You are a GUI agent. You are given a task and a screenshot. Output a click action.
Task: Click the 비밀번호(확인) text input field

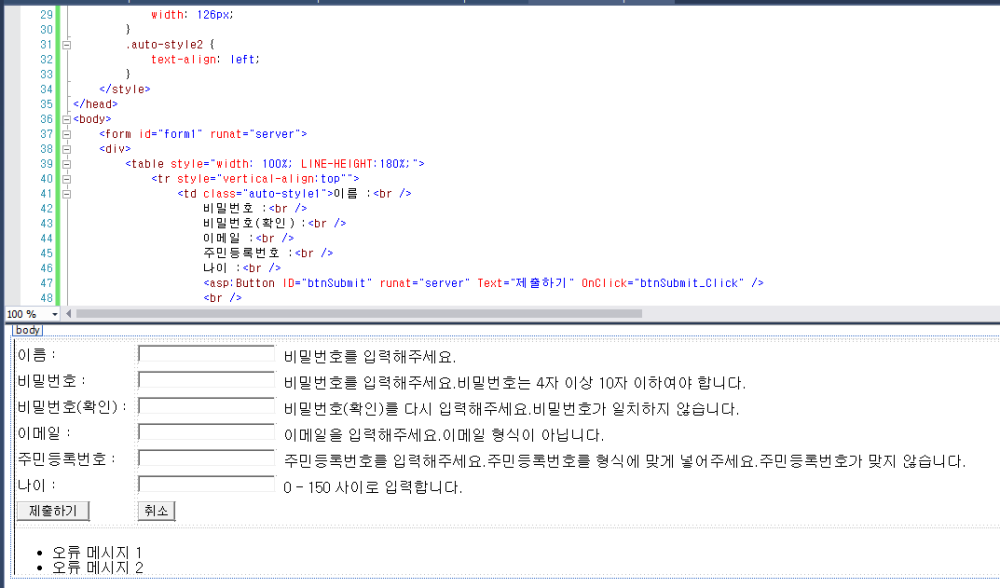click(207, 406)
